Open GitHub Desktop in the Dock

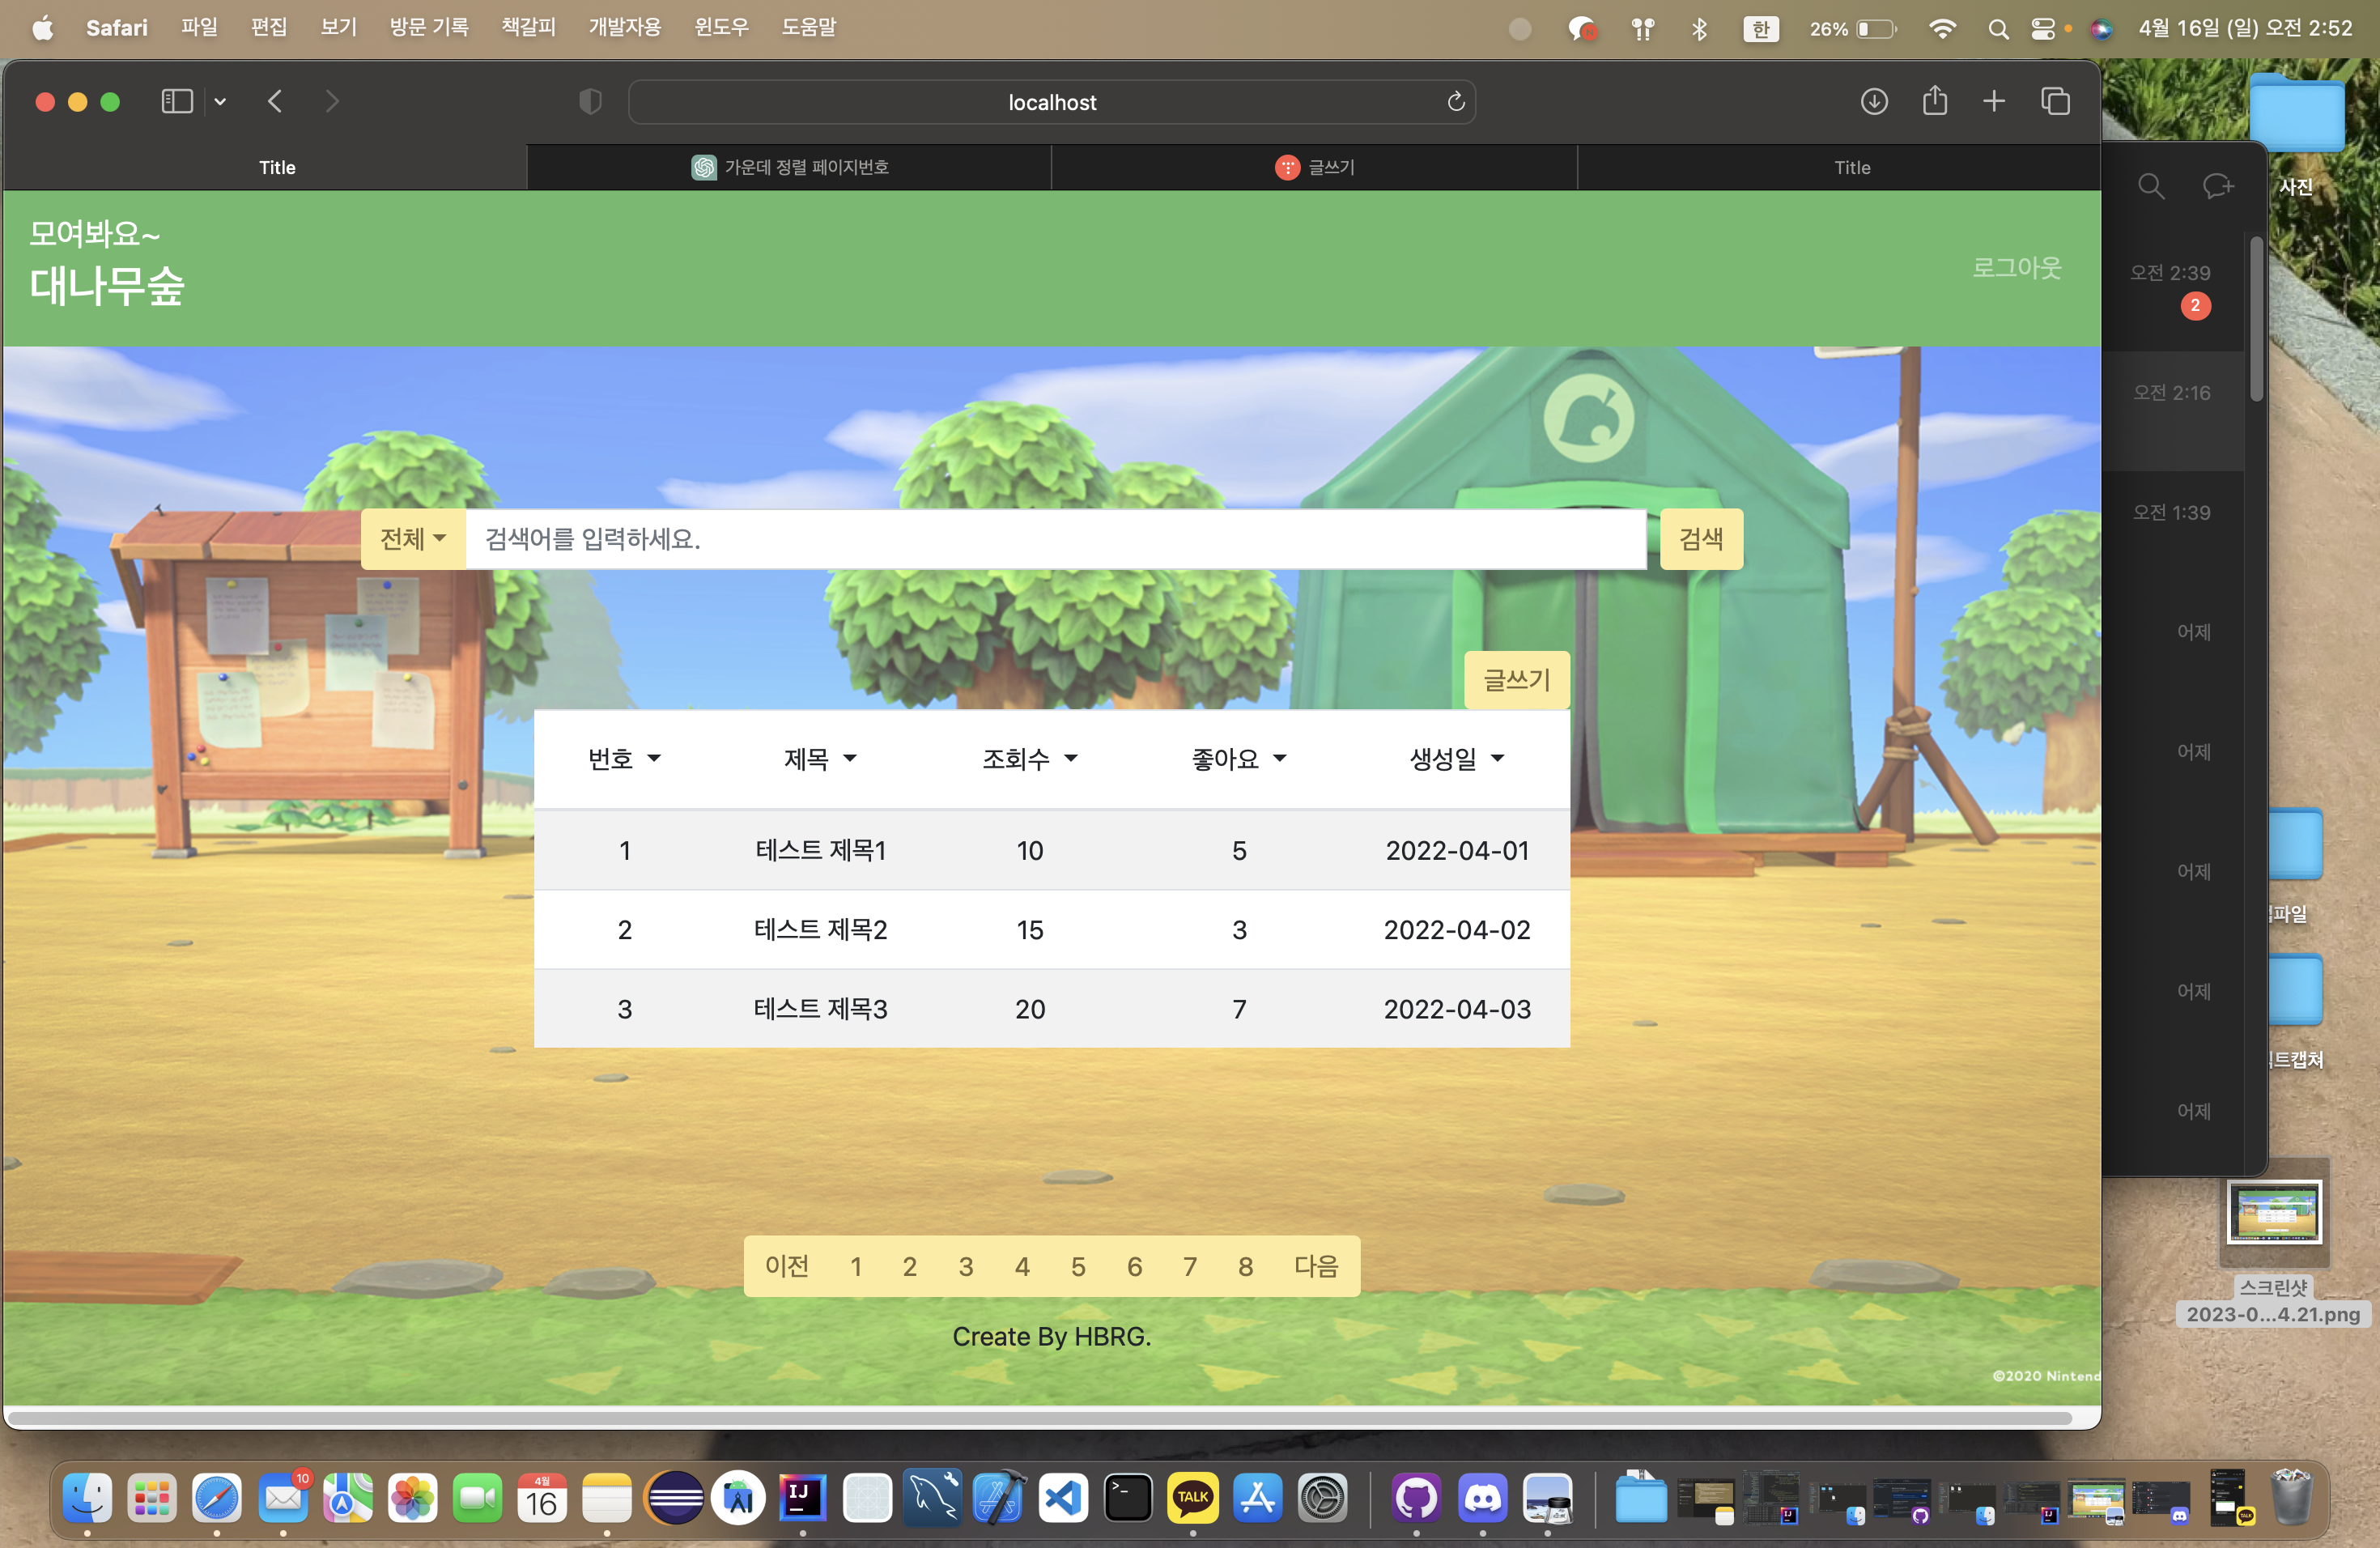tap(1416, 1498)
